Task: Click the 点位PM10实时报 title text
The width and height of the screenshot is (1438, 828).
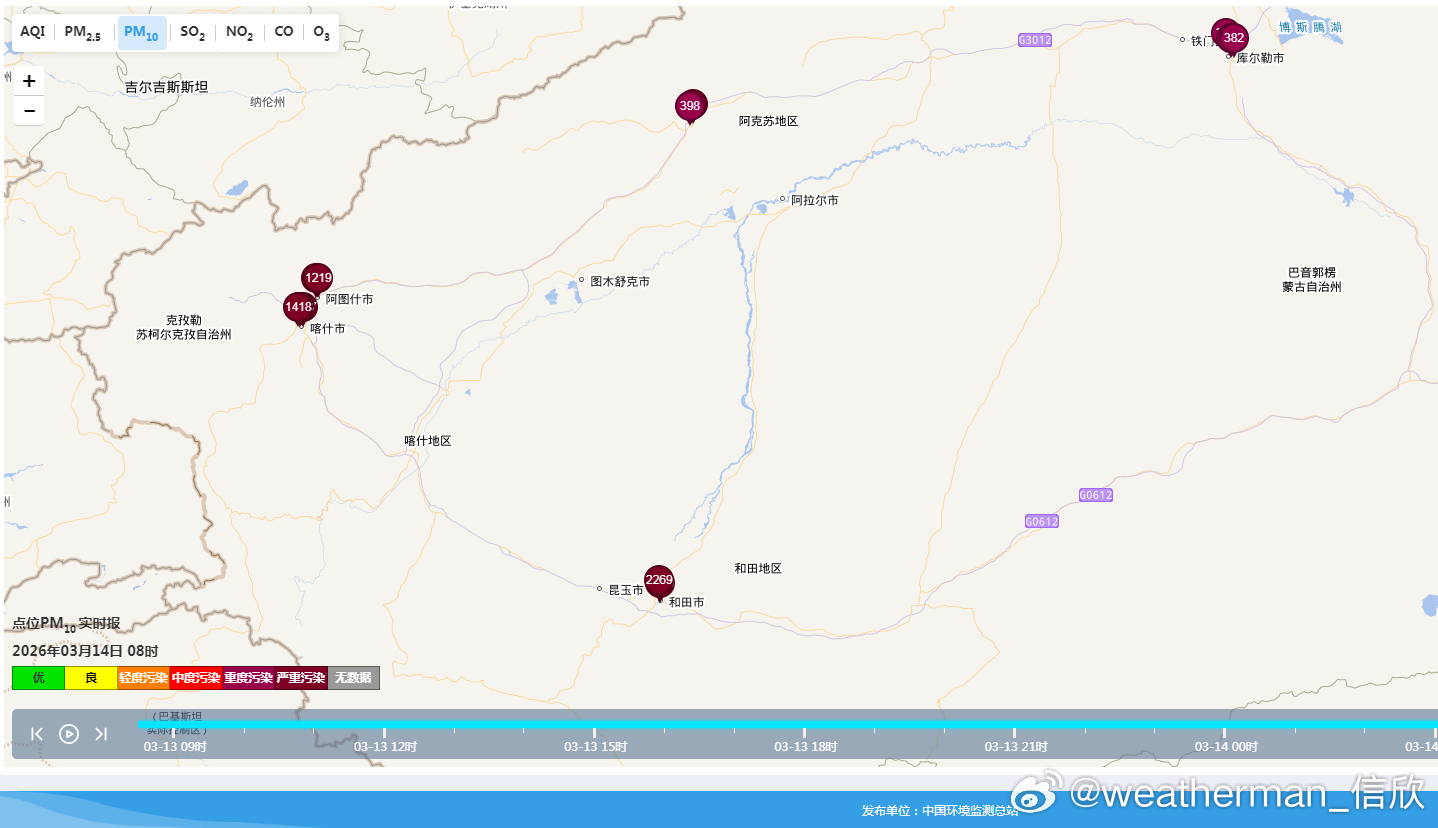Action: [66, 624]
